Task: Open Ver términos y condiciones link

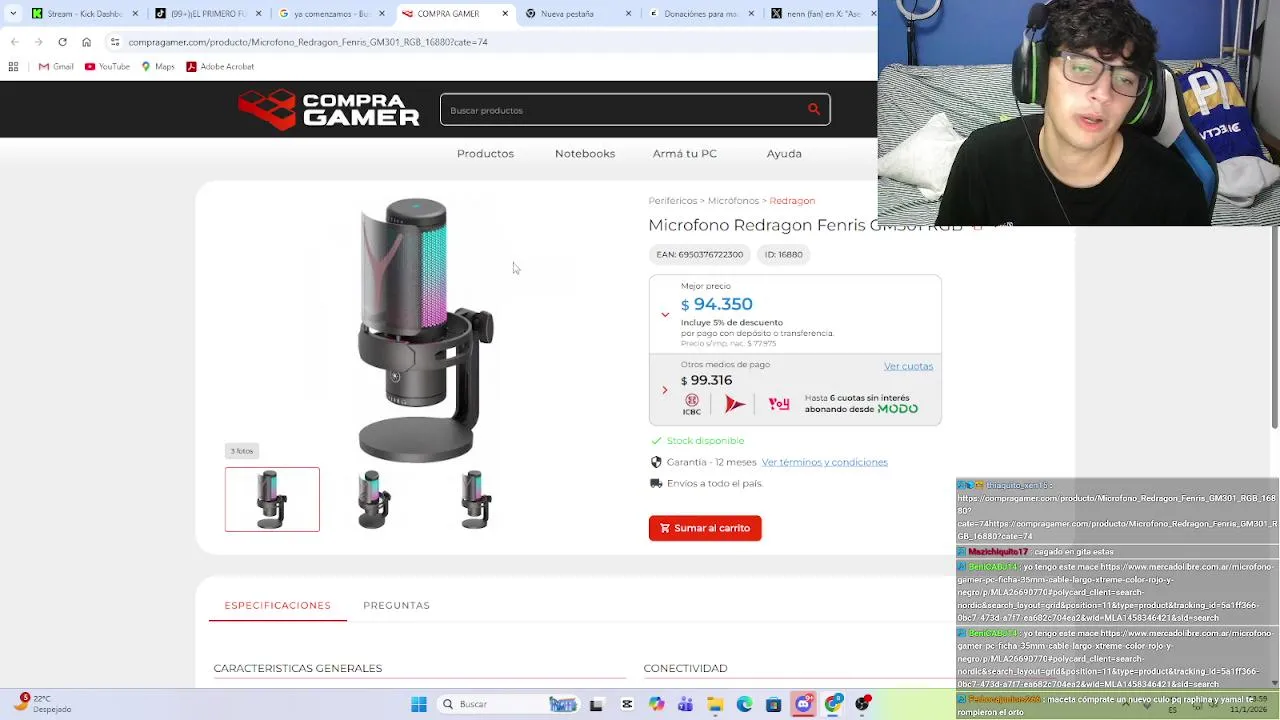Action: pos(824,462)
